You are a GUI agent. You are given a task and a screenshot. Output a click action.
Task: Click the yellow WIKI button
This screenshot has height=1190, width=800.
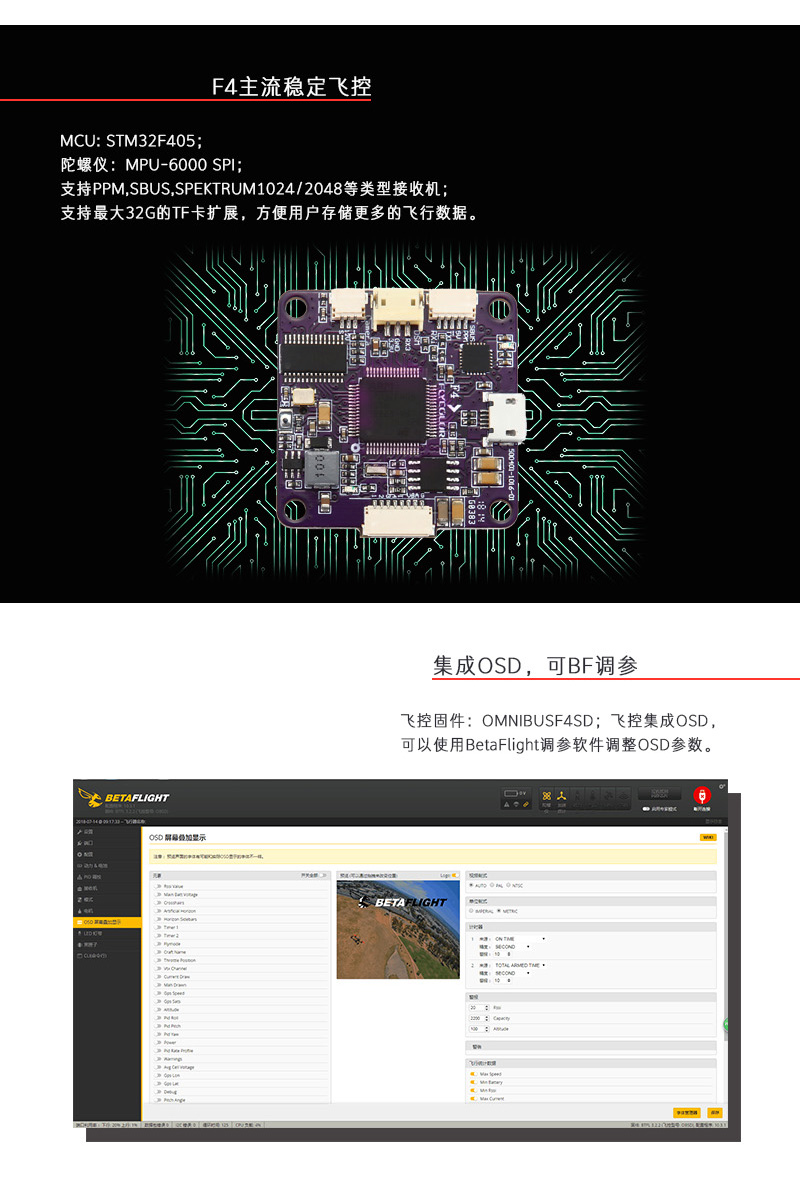coord(708,837)
